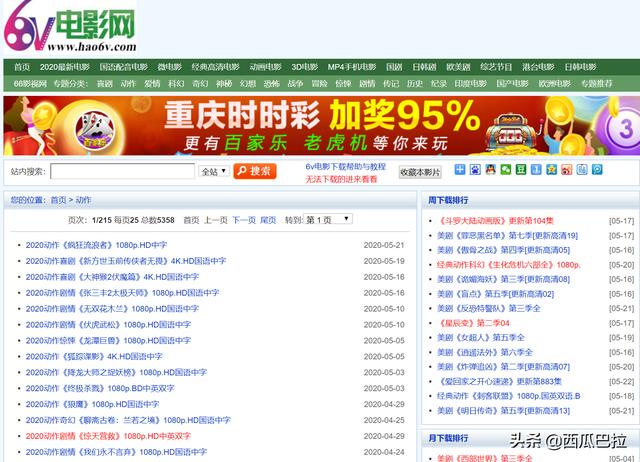Viewport: 640px width, 462px height.
Task: Select the 科幻 genre category
Action: 176,84
